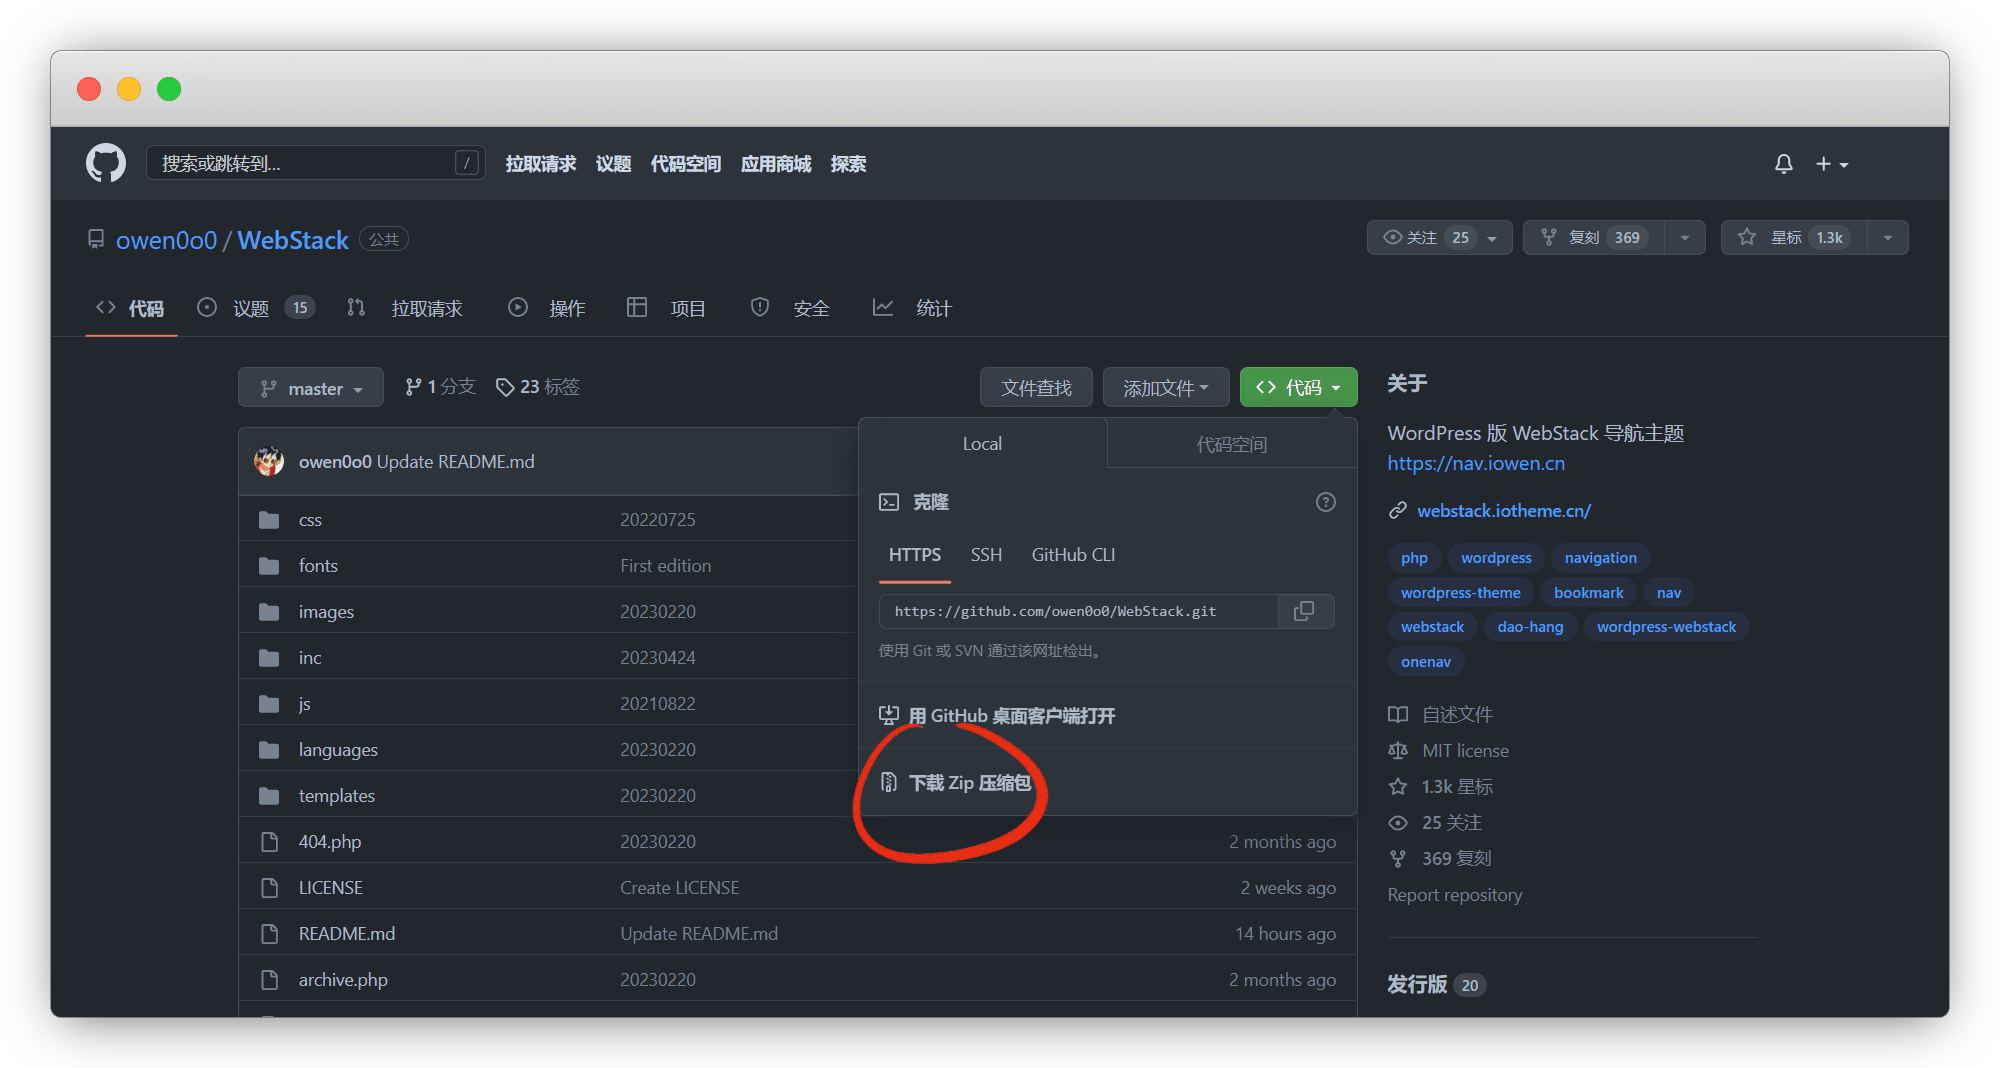Fork the repository with the fork button
The image size is (2000, 1068).
pos(1594,238)
